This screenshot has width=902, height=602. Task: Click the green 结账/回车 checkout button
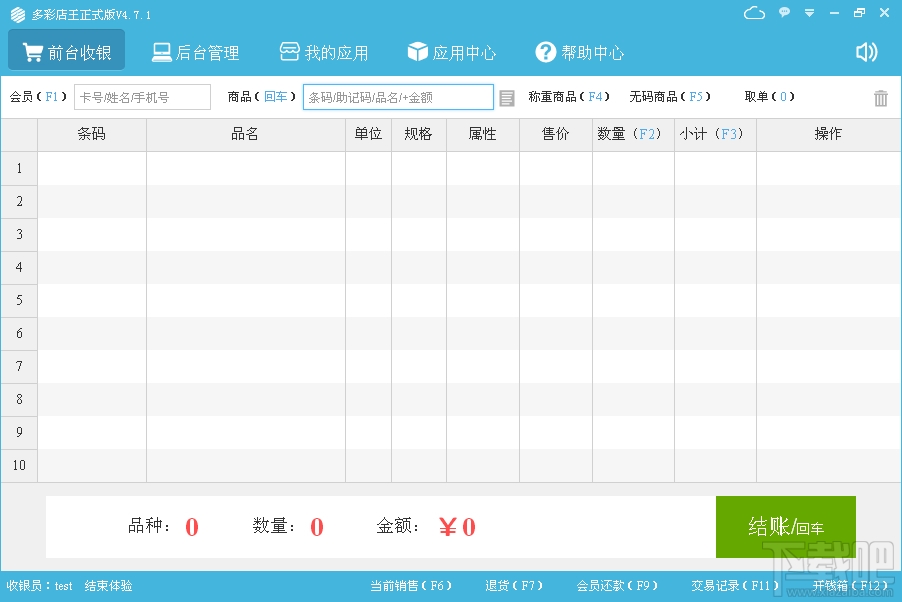click(786, 527)
